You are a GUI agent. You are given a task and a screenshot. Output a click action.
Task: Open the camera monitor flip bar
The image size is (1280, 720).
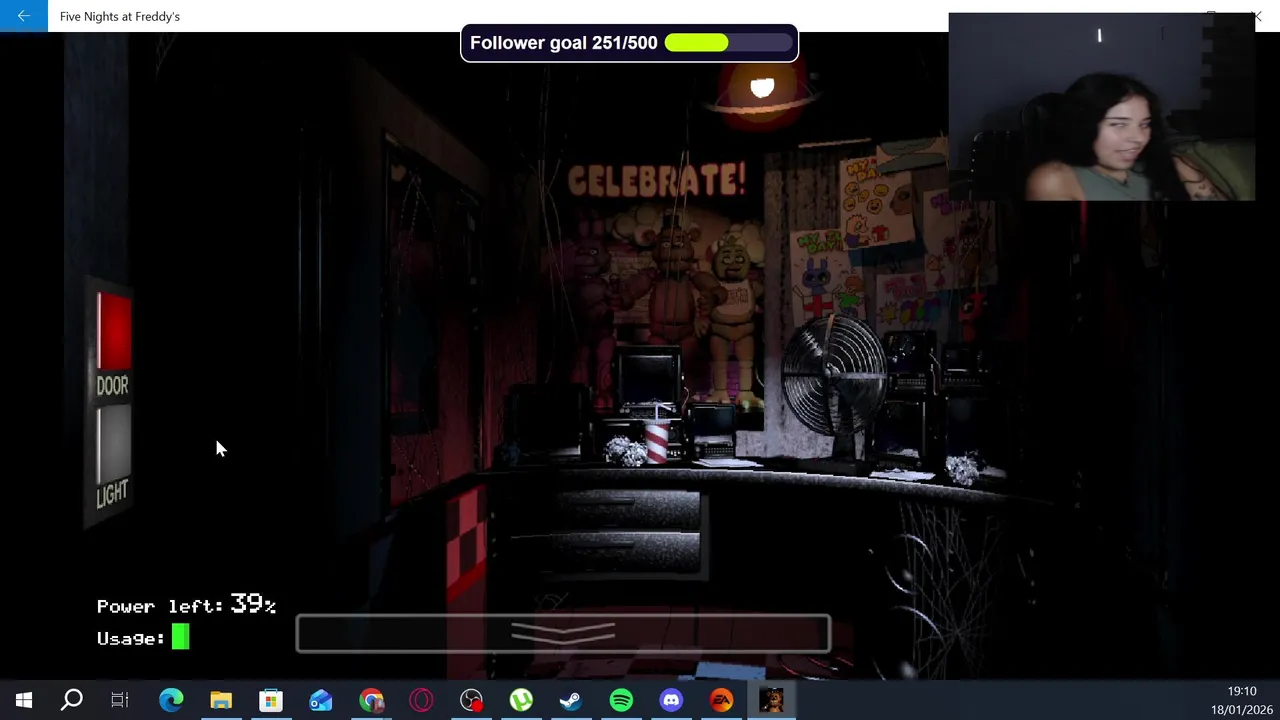coord(563,634)
